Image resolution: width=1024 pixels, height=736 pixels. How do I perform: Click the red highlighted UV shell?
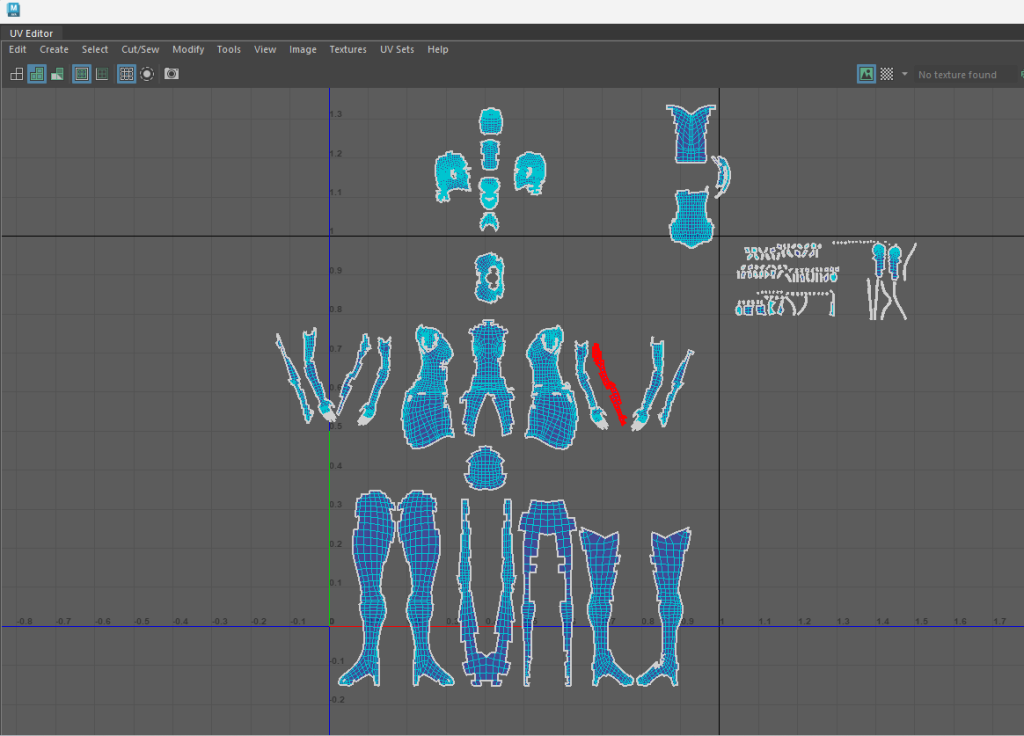coord(607,382)
